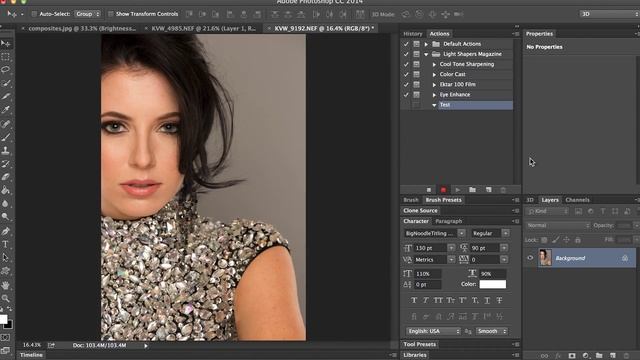Viewport: 640px width, 360px height.
Task: Select the Clone Stamp tool
Action: coord(6,151)
